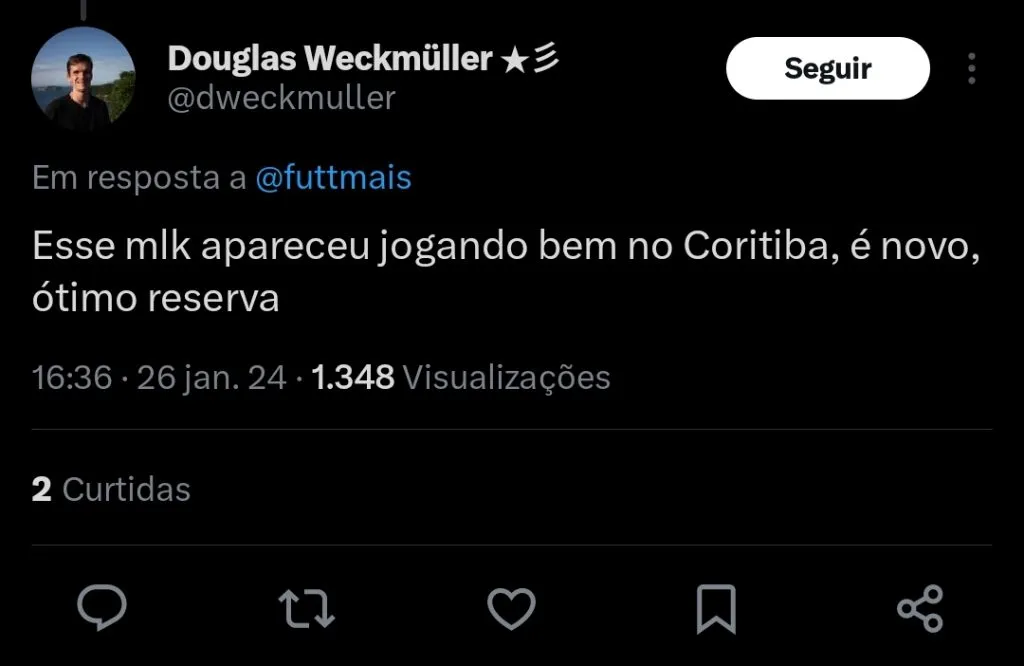
Task: Click the 16:36 timestamp
Action: pyautogui.click(x=71, y=377)
